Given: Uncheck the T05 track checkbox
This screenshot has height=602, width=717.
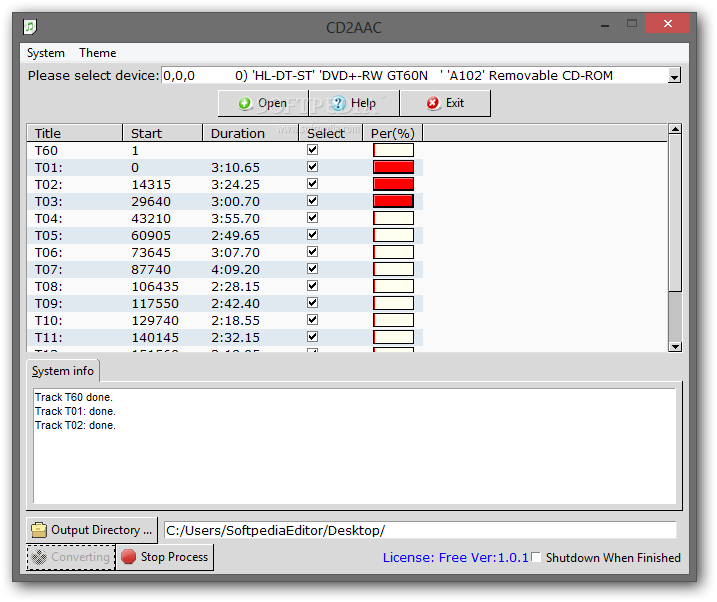Looking at the screenshot, I should tap(312, 234).
